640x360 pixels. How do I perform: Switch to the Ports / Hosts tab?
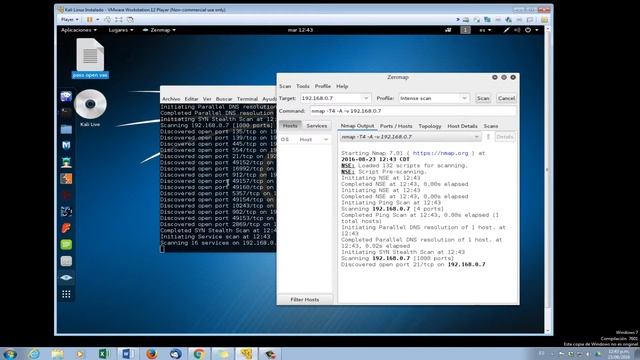point(396,126)
